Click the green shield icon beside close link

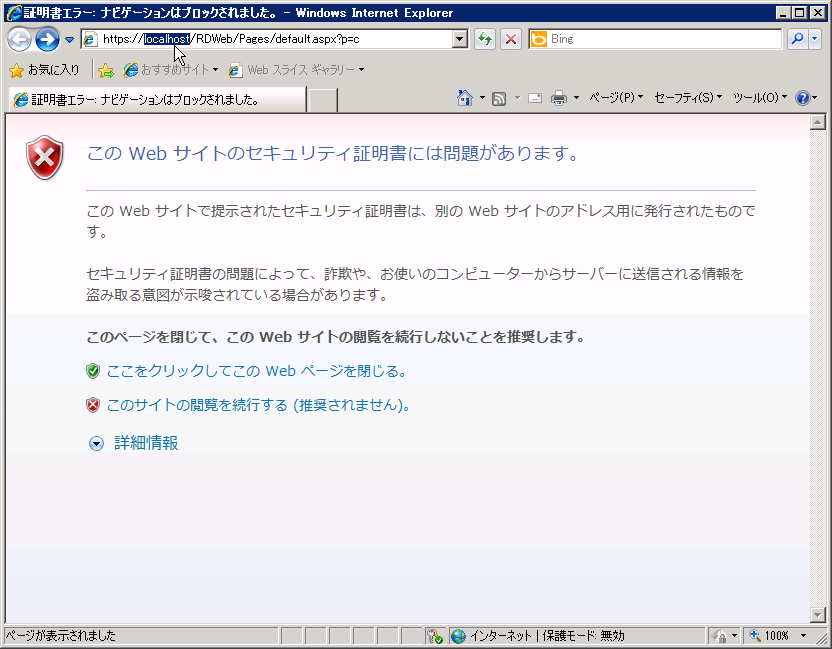(x=93, y=371)
